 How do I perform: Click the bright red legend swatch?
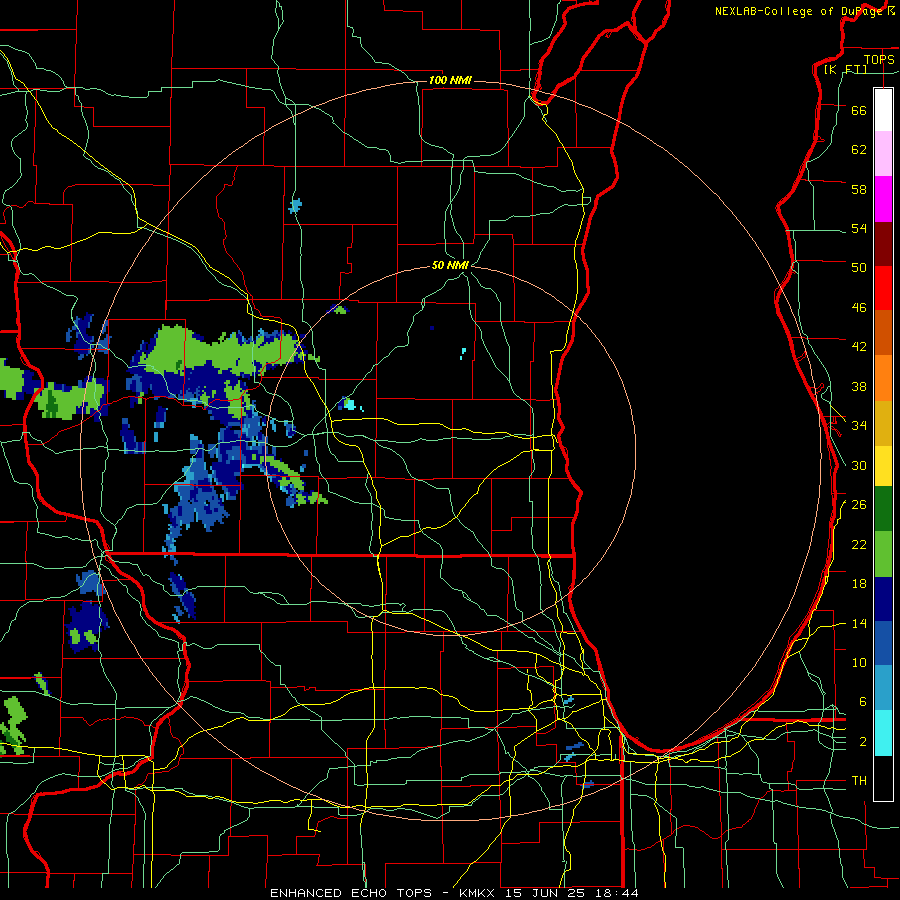click(x=883, y=288)
